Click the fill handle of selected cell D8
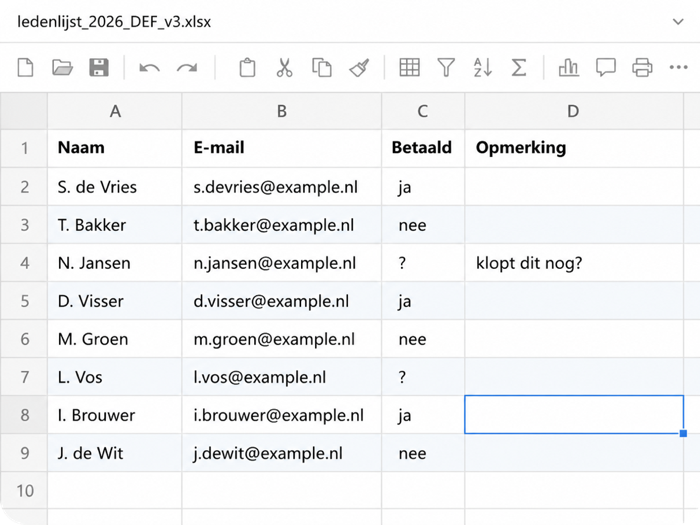The height and width of the screenshot is (525, 700). 683,433
